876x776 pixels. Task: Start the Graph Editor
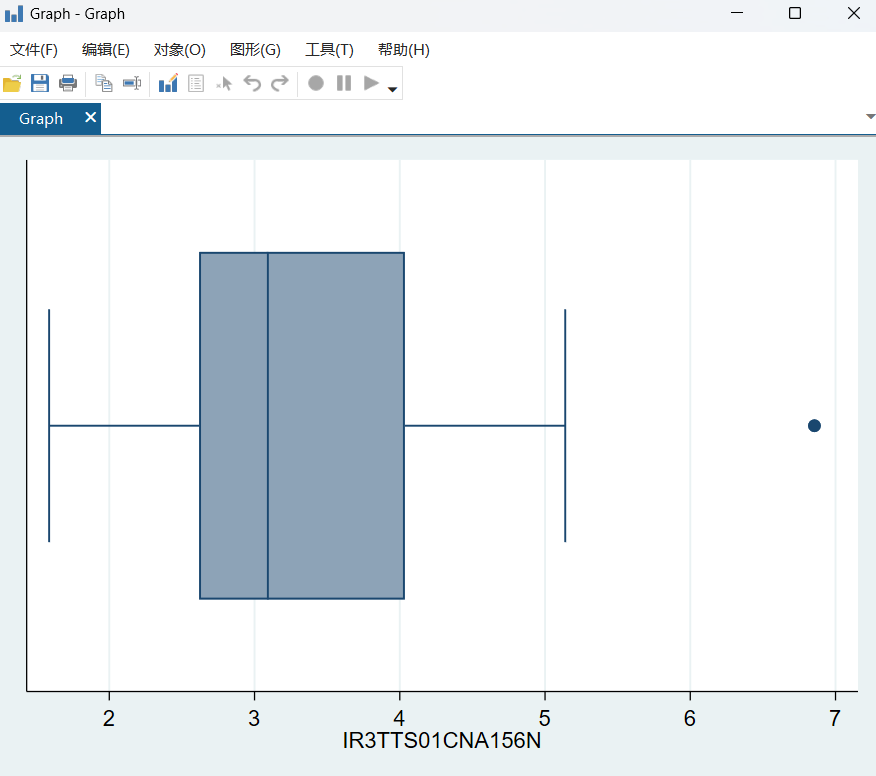(168, 84)
